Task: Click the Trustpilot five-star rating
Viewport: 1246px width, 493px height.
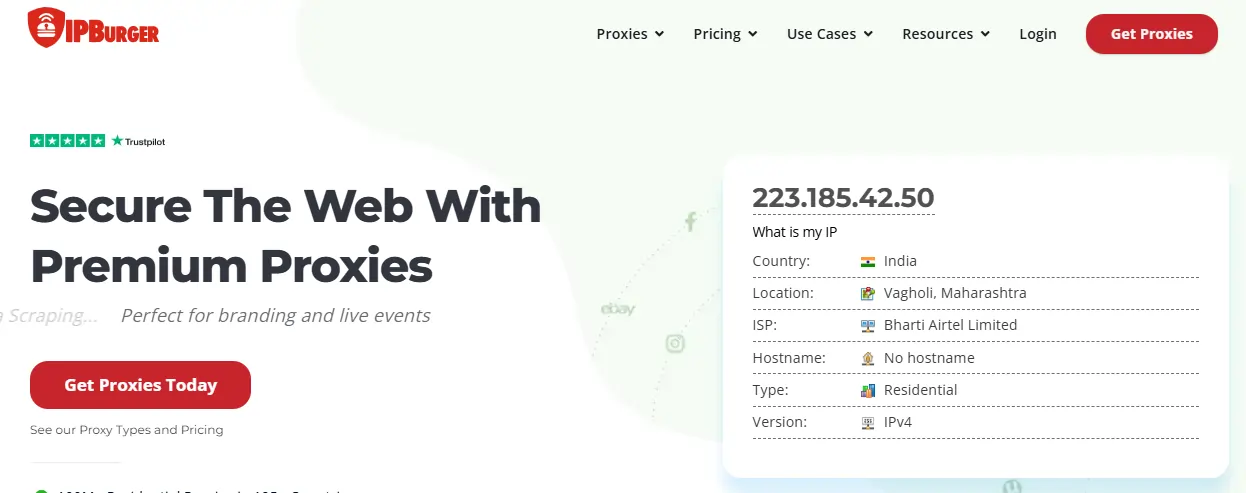Action: click(67, 141)
